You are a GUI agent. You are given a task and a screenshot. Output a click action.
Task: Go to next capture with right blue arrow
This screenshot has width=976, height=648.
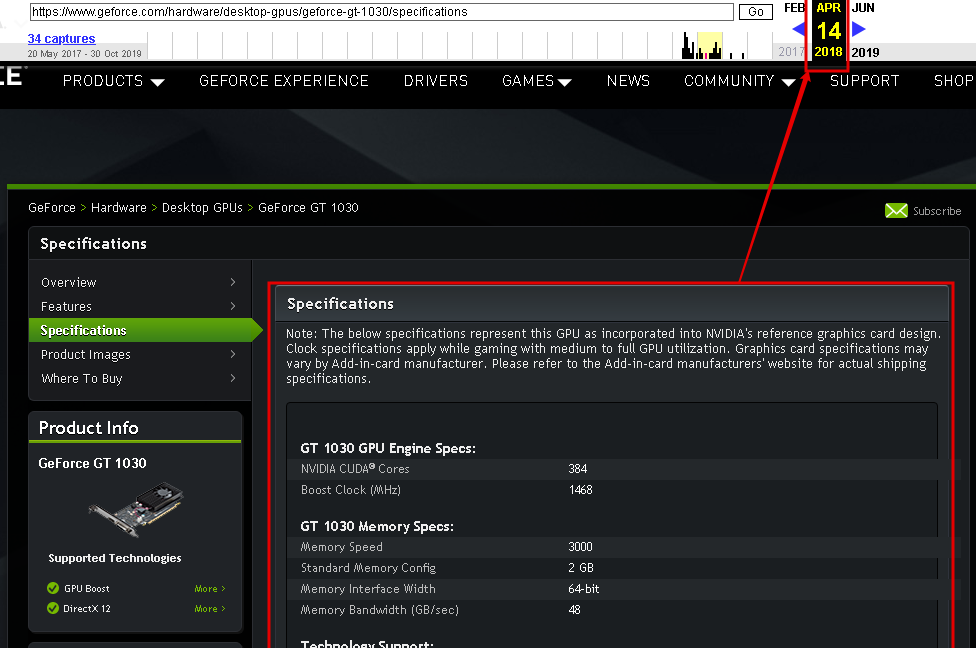[859, 29]
